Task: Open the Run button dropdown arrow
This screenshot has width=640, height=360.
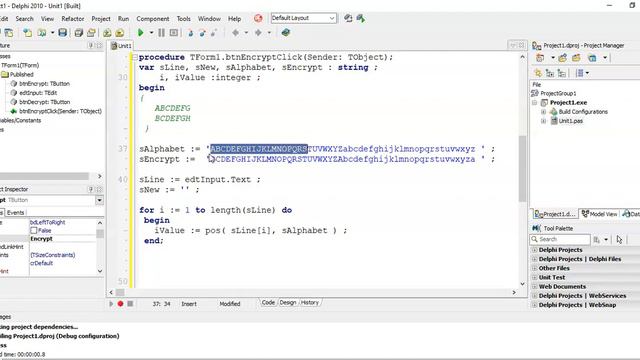Action: point(151,33)
